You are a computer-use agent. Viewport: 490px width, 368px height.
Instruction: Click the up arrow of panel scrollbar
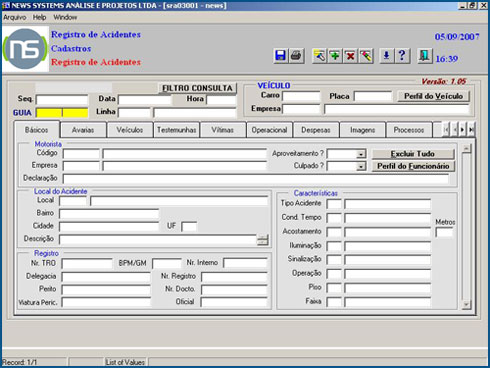[x=466, y=148]
